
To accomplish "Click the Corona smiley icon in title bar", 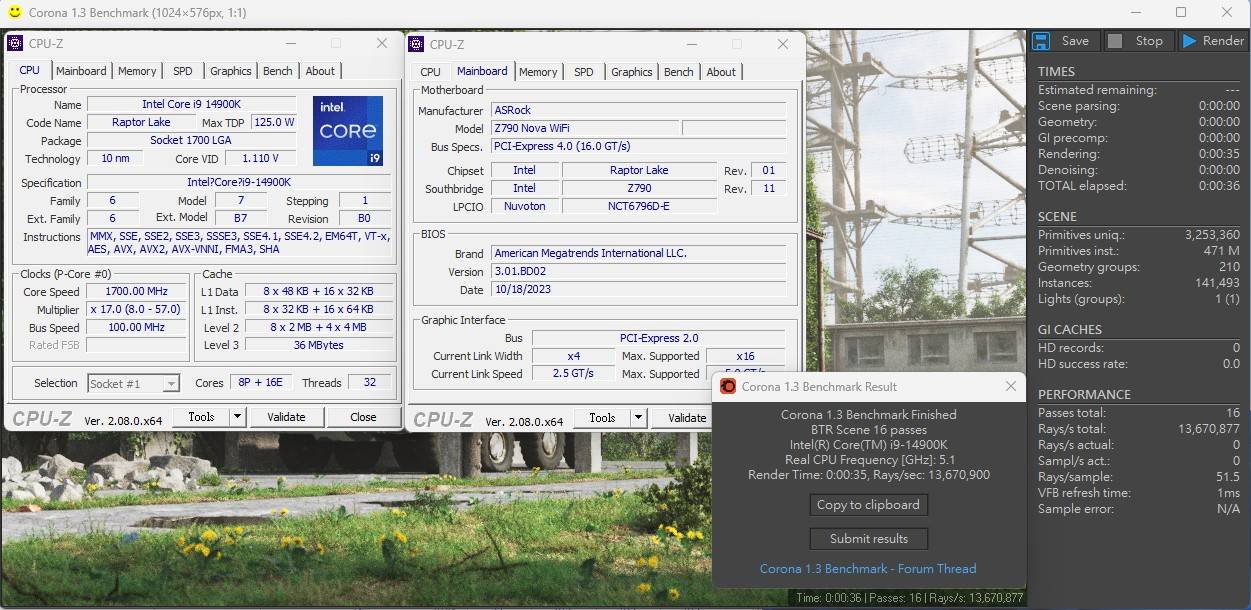I will coord(14,12).
